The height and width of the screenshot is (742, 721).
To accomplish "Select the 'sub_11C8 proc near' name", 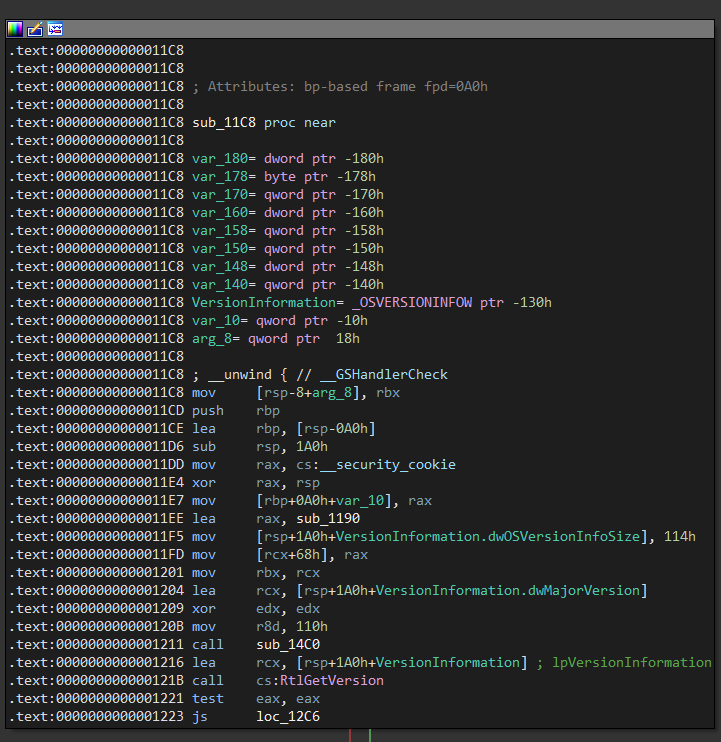I will click(264, 123).
